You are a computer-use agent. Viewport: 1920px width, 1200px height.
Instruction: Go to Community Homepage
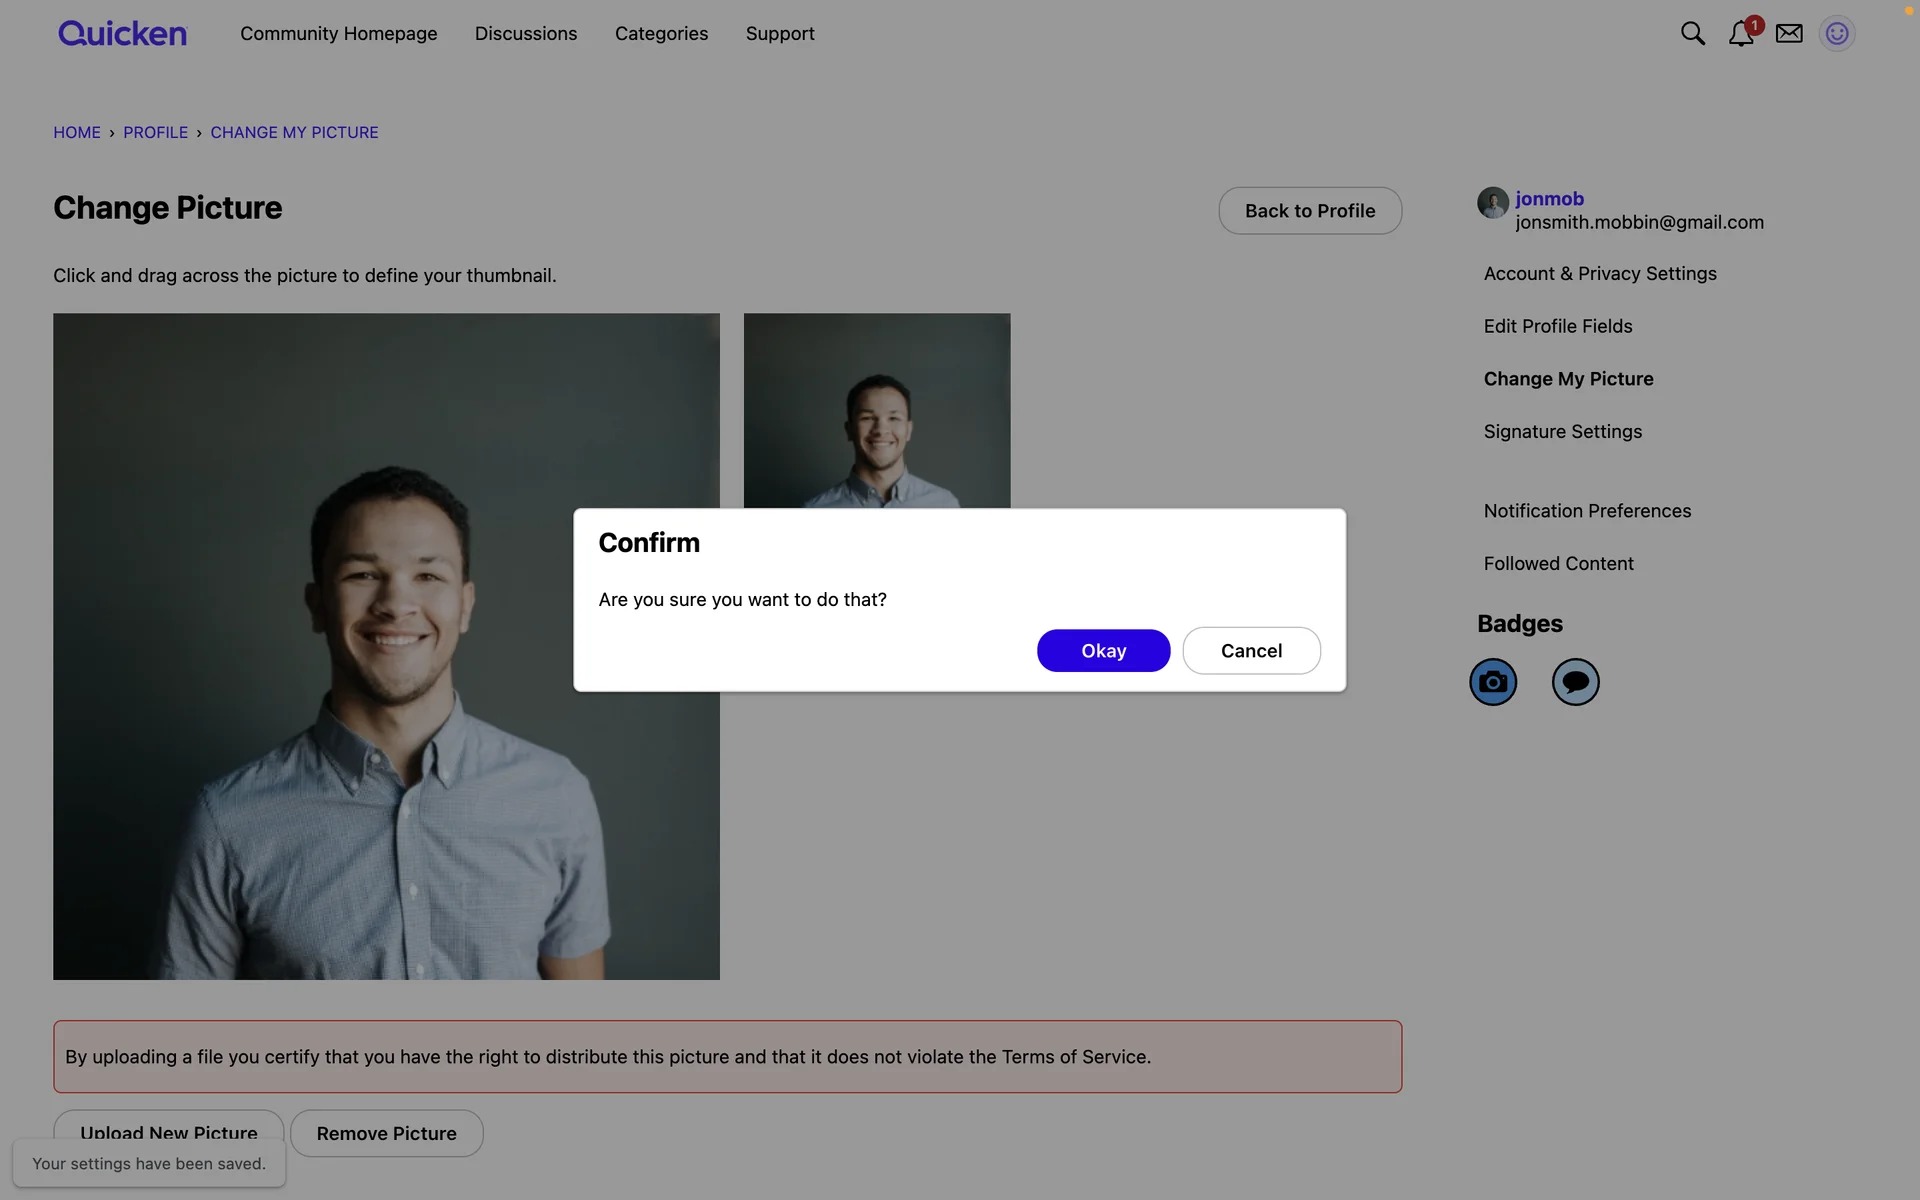coord(338,33)
